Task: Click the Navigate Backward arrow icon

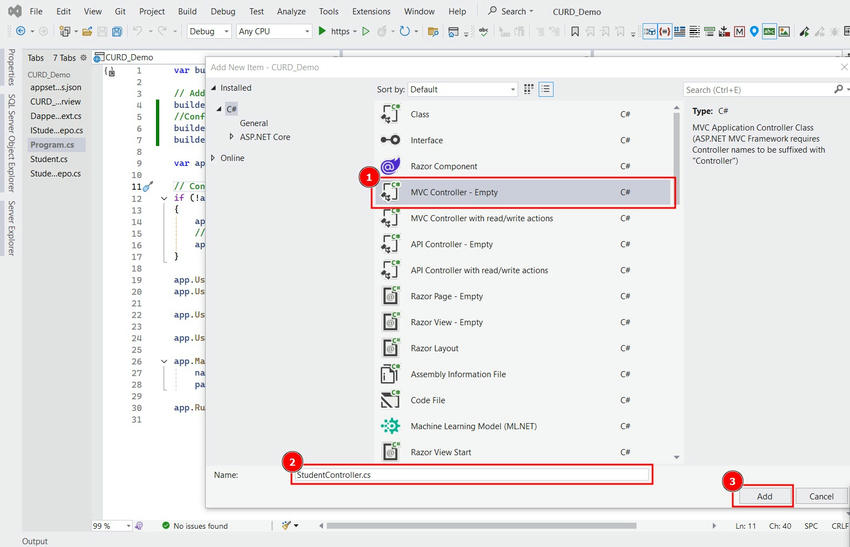Action: (21, 31)
